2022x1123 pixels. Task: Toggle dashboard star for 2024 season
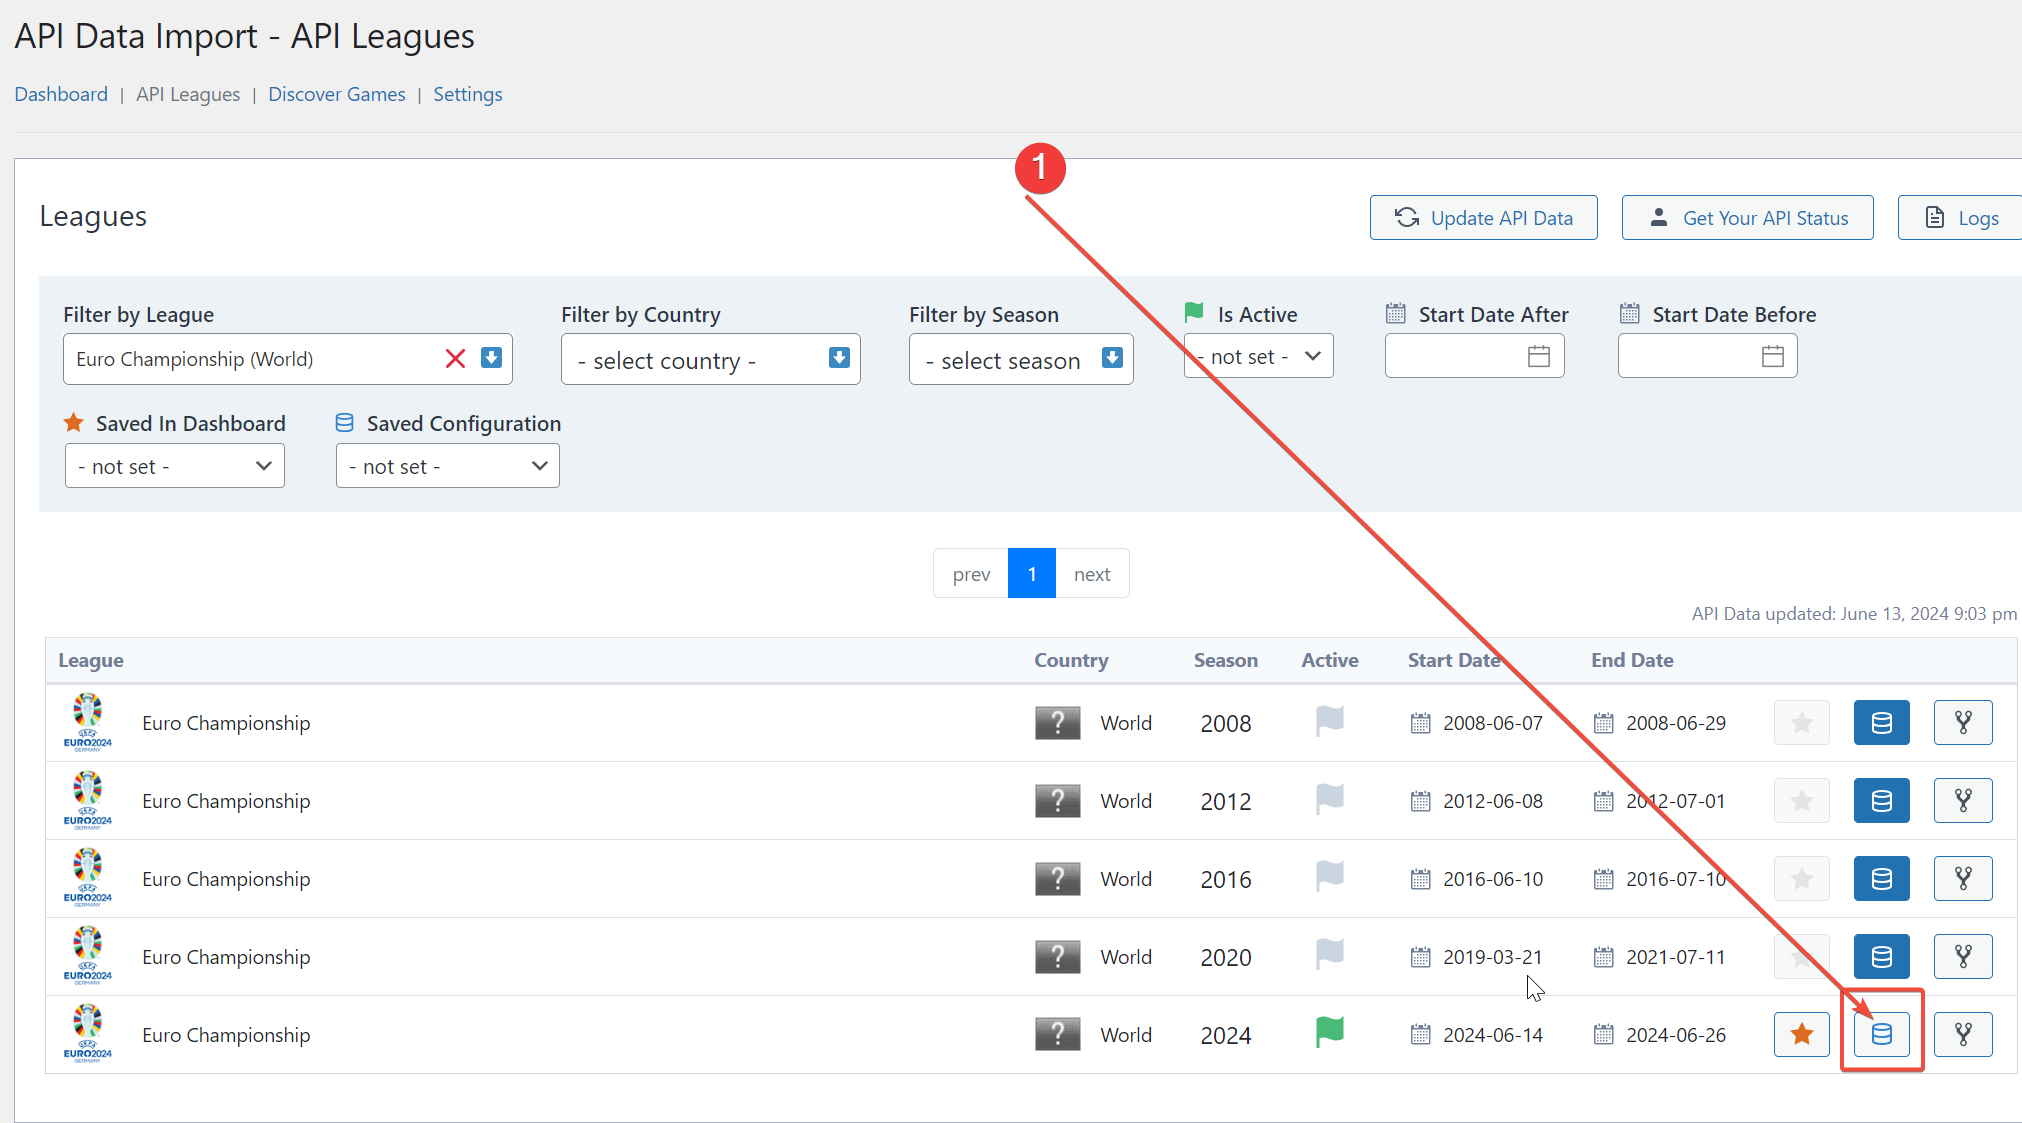[1801, 1034]
